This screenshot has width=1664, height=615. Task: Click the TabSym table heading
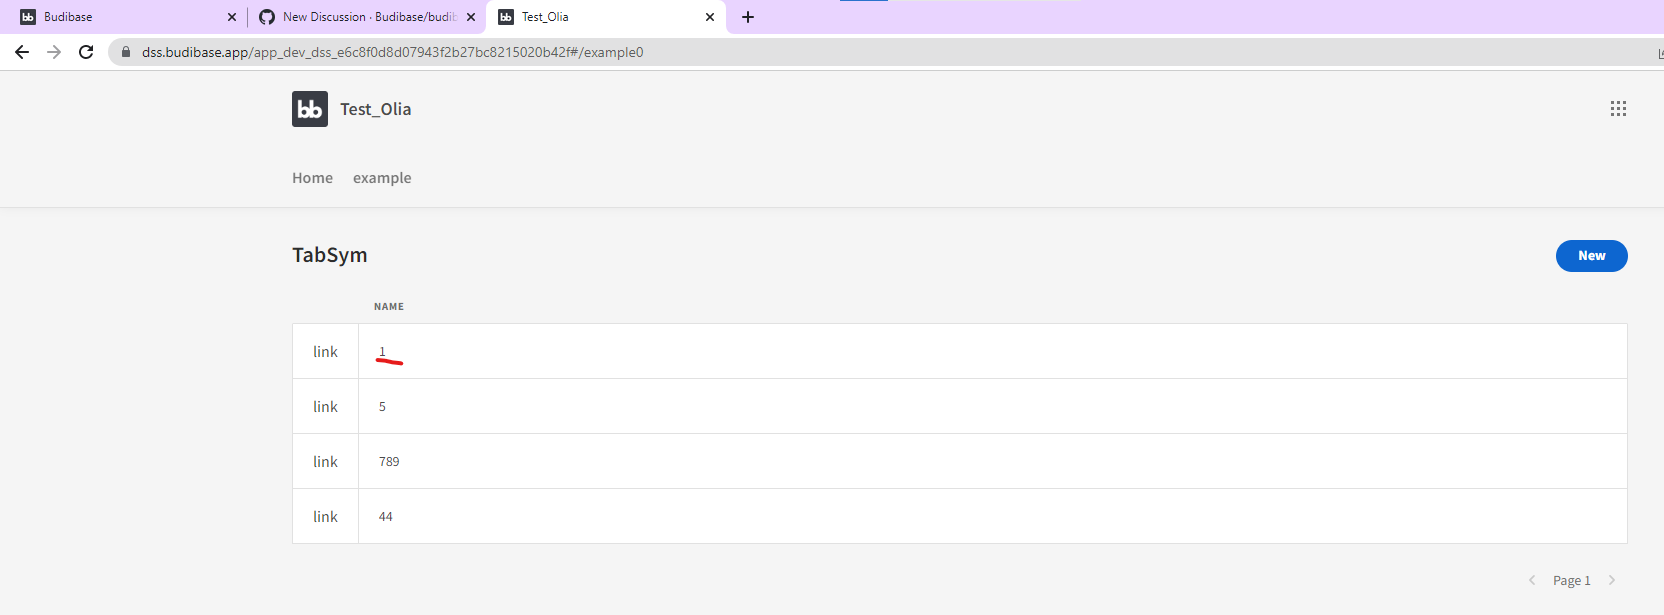point(330,255)
